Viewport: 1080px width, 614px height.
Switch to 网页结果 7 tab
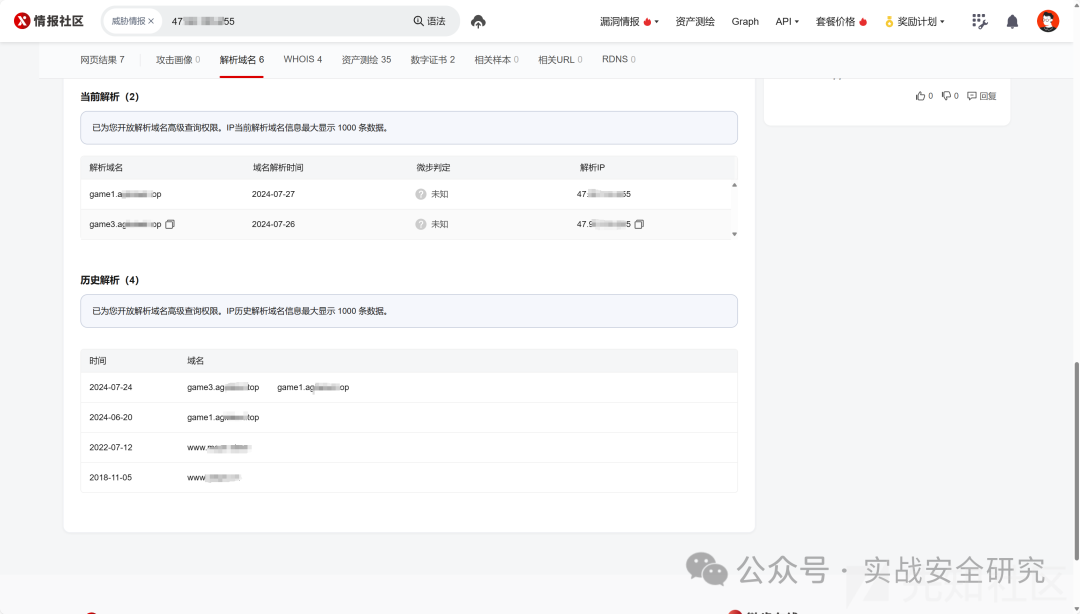[102, 60]
